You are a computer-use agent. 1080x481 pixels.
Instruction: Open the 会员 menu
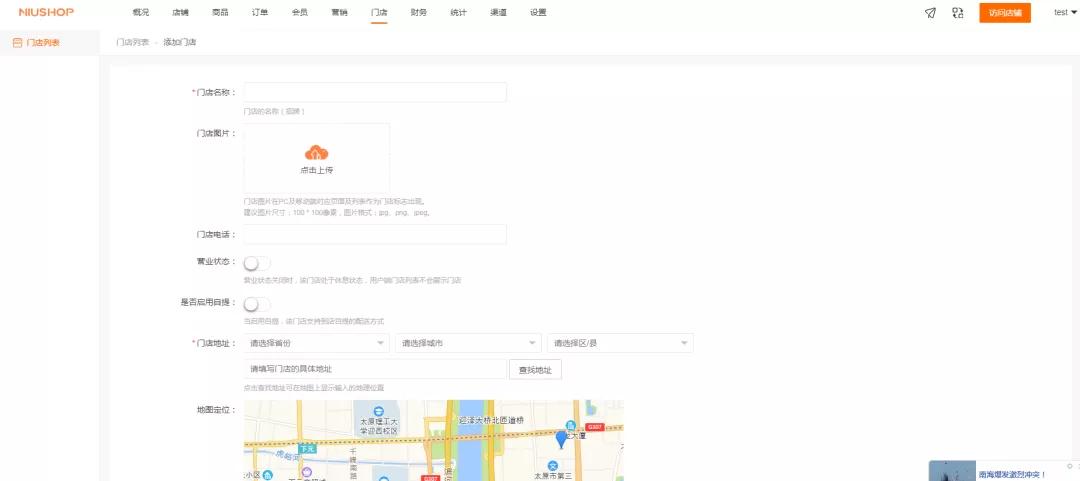(300, 12)
